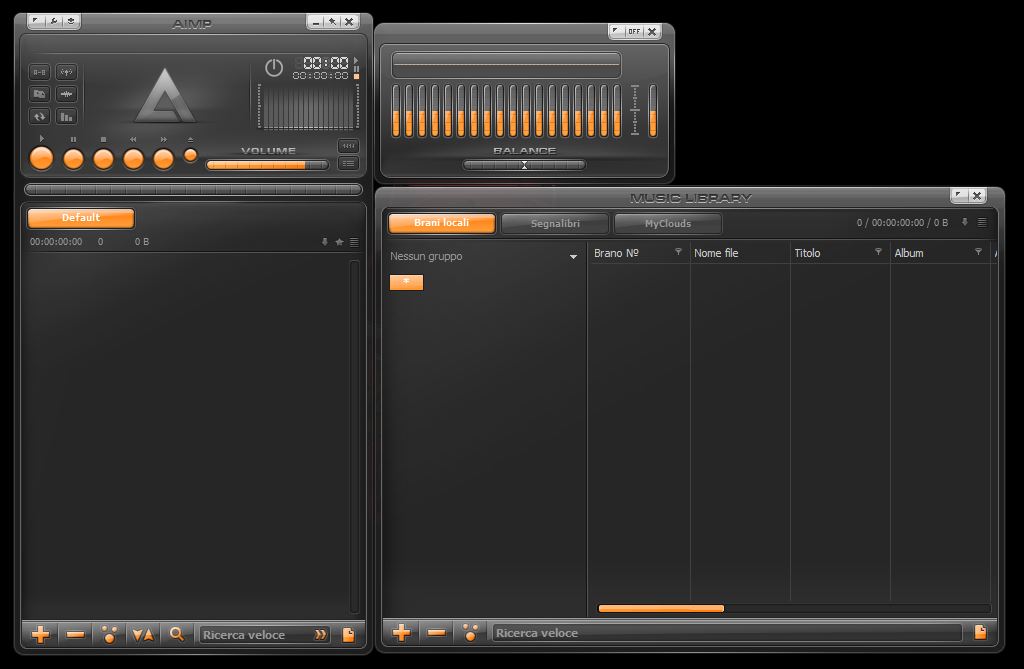
Task: Open the Music Library header menu lines icon
Action: pos(982,222)
